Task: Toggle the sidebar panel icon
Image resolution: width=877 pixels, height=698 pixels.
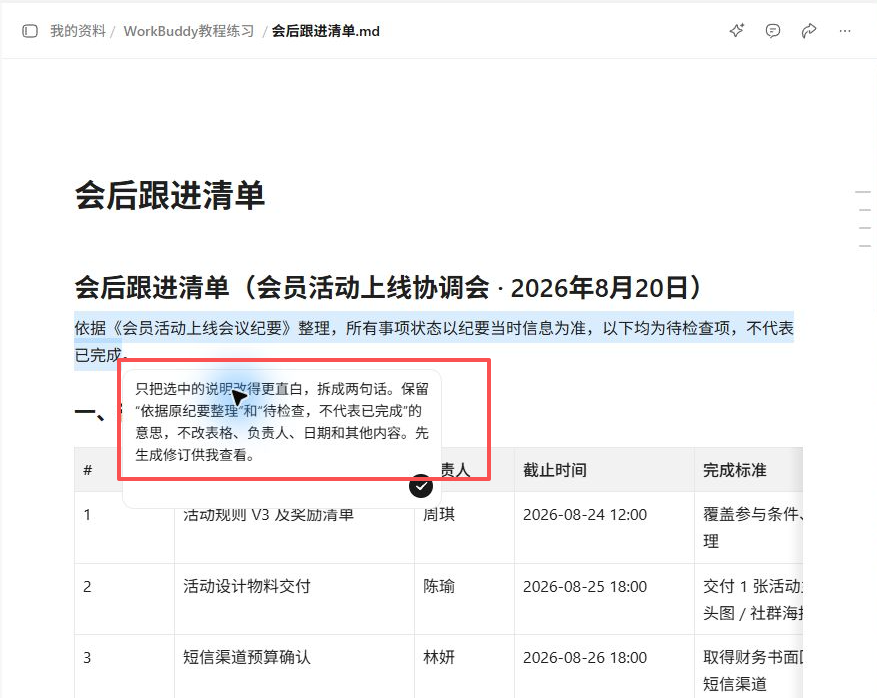Action: [30, 31]
